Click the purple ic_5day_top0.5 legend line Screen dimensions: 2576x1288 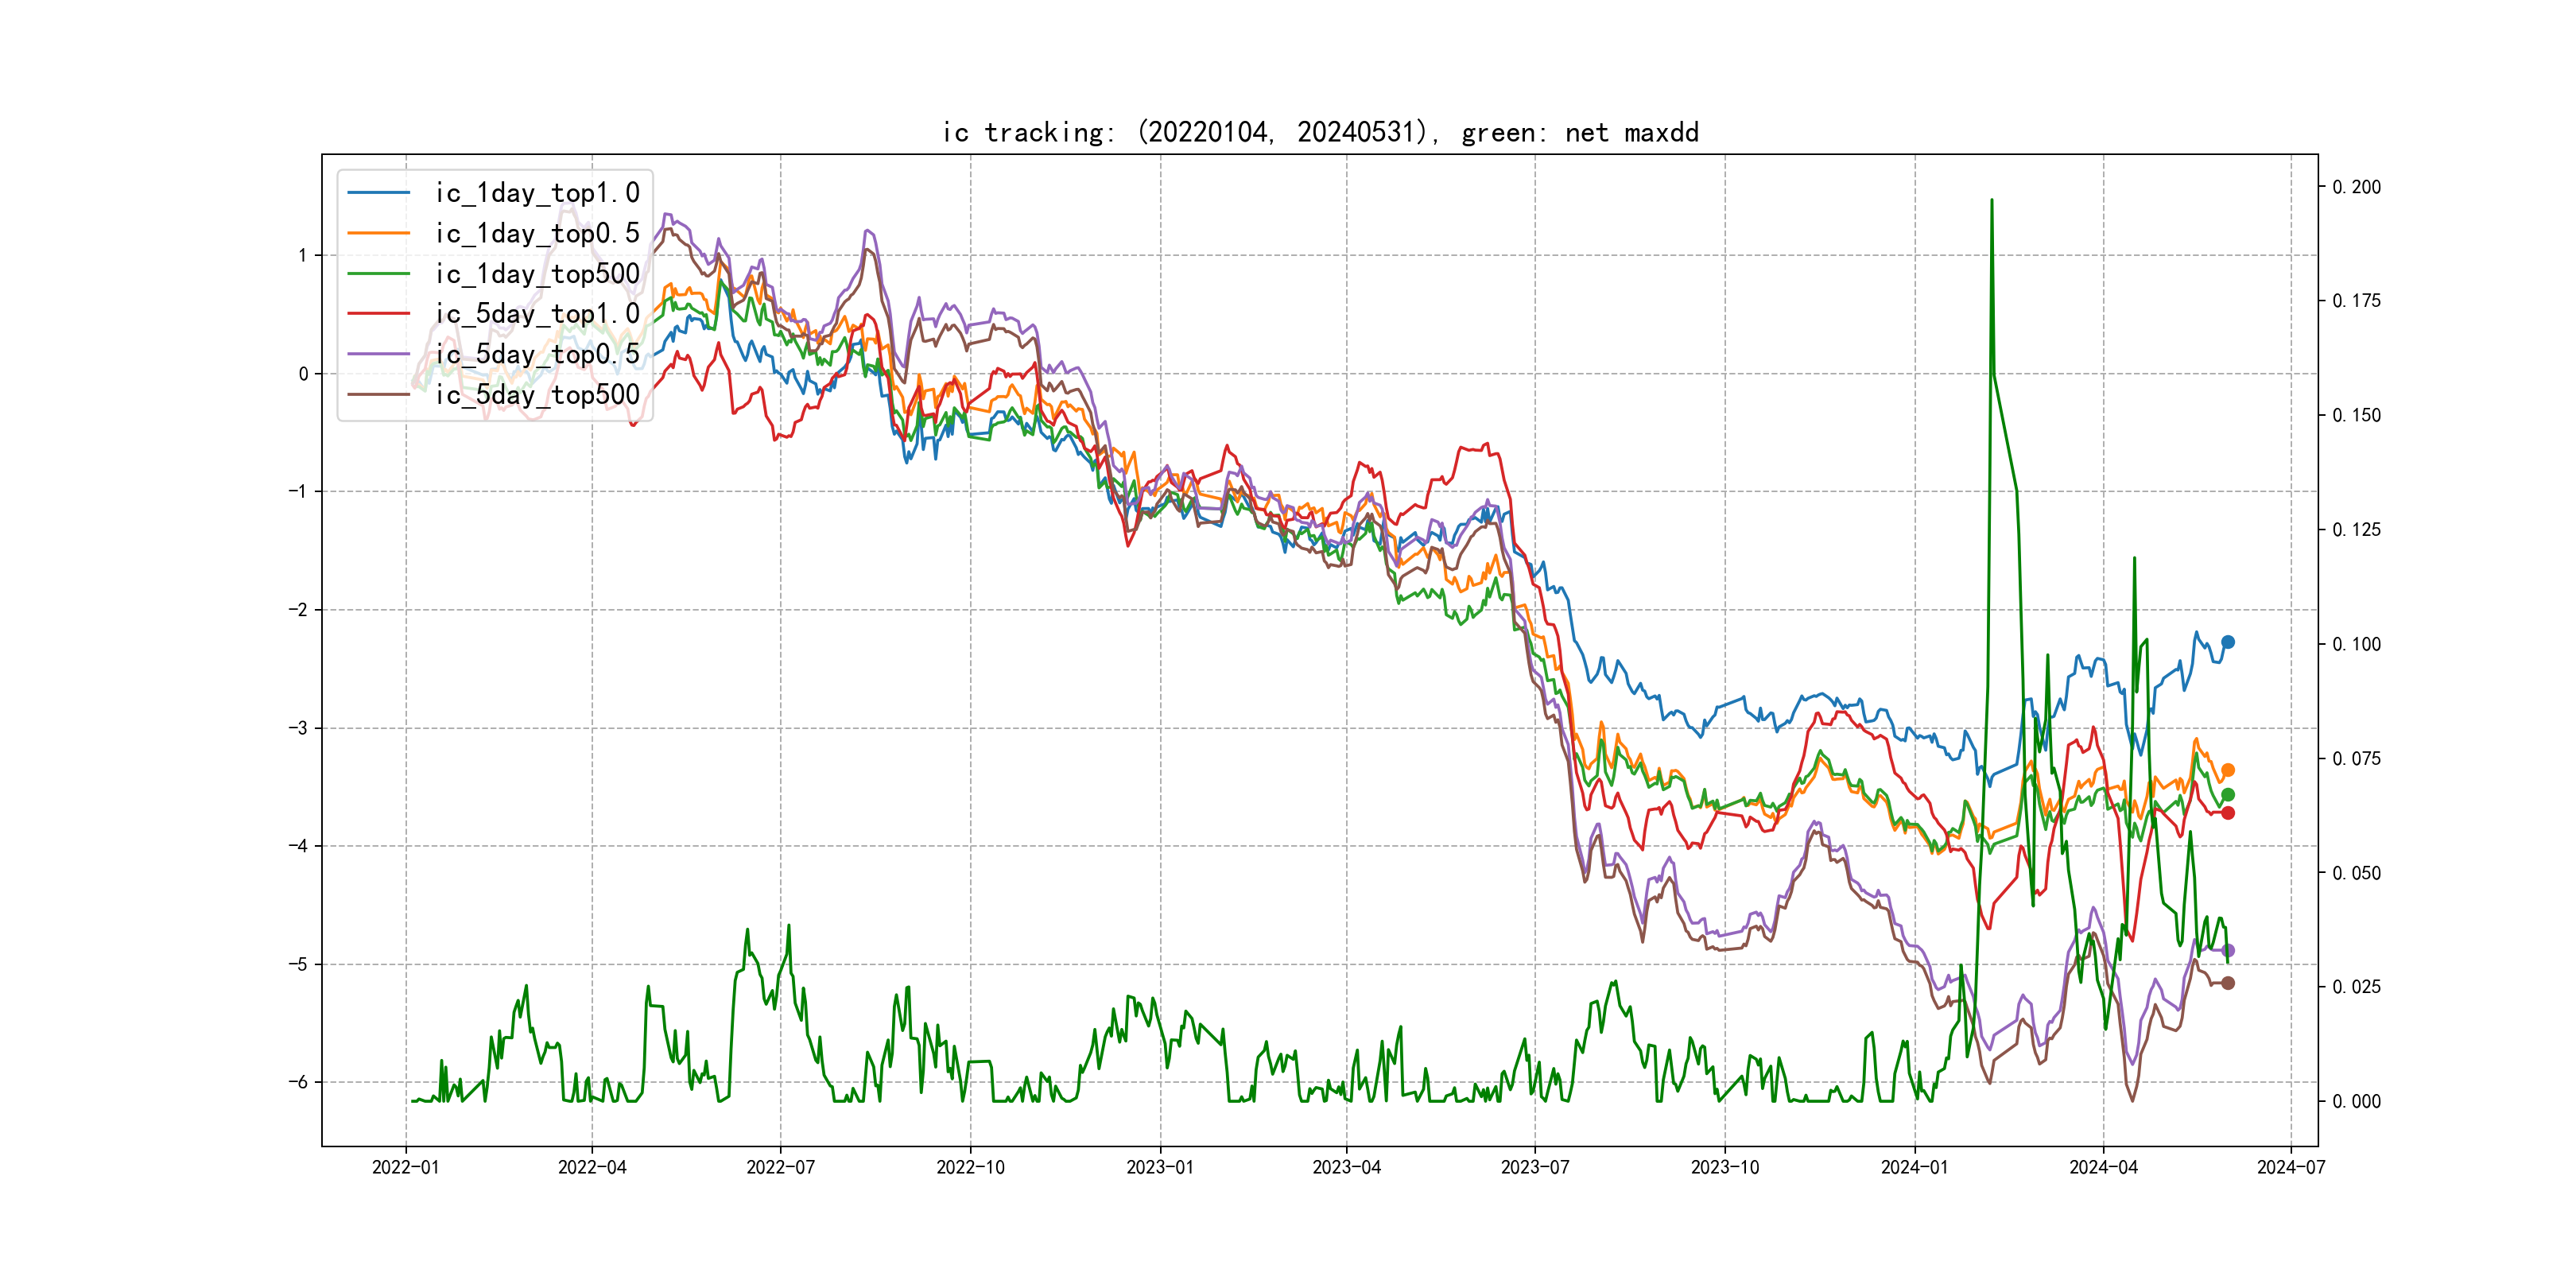click(x=378, y=354)
